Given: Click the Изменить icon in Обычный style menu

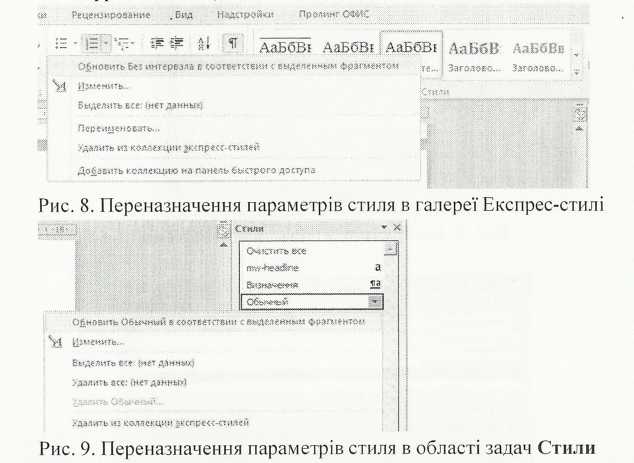Looking at the screenshot, I should [55, 342].
